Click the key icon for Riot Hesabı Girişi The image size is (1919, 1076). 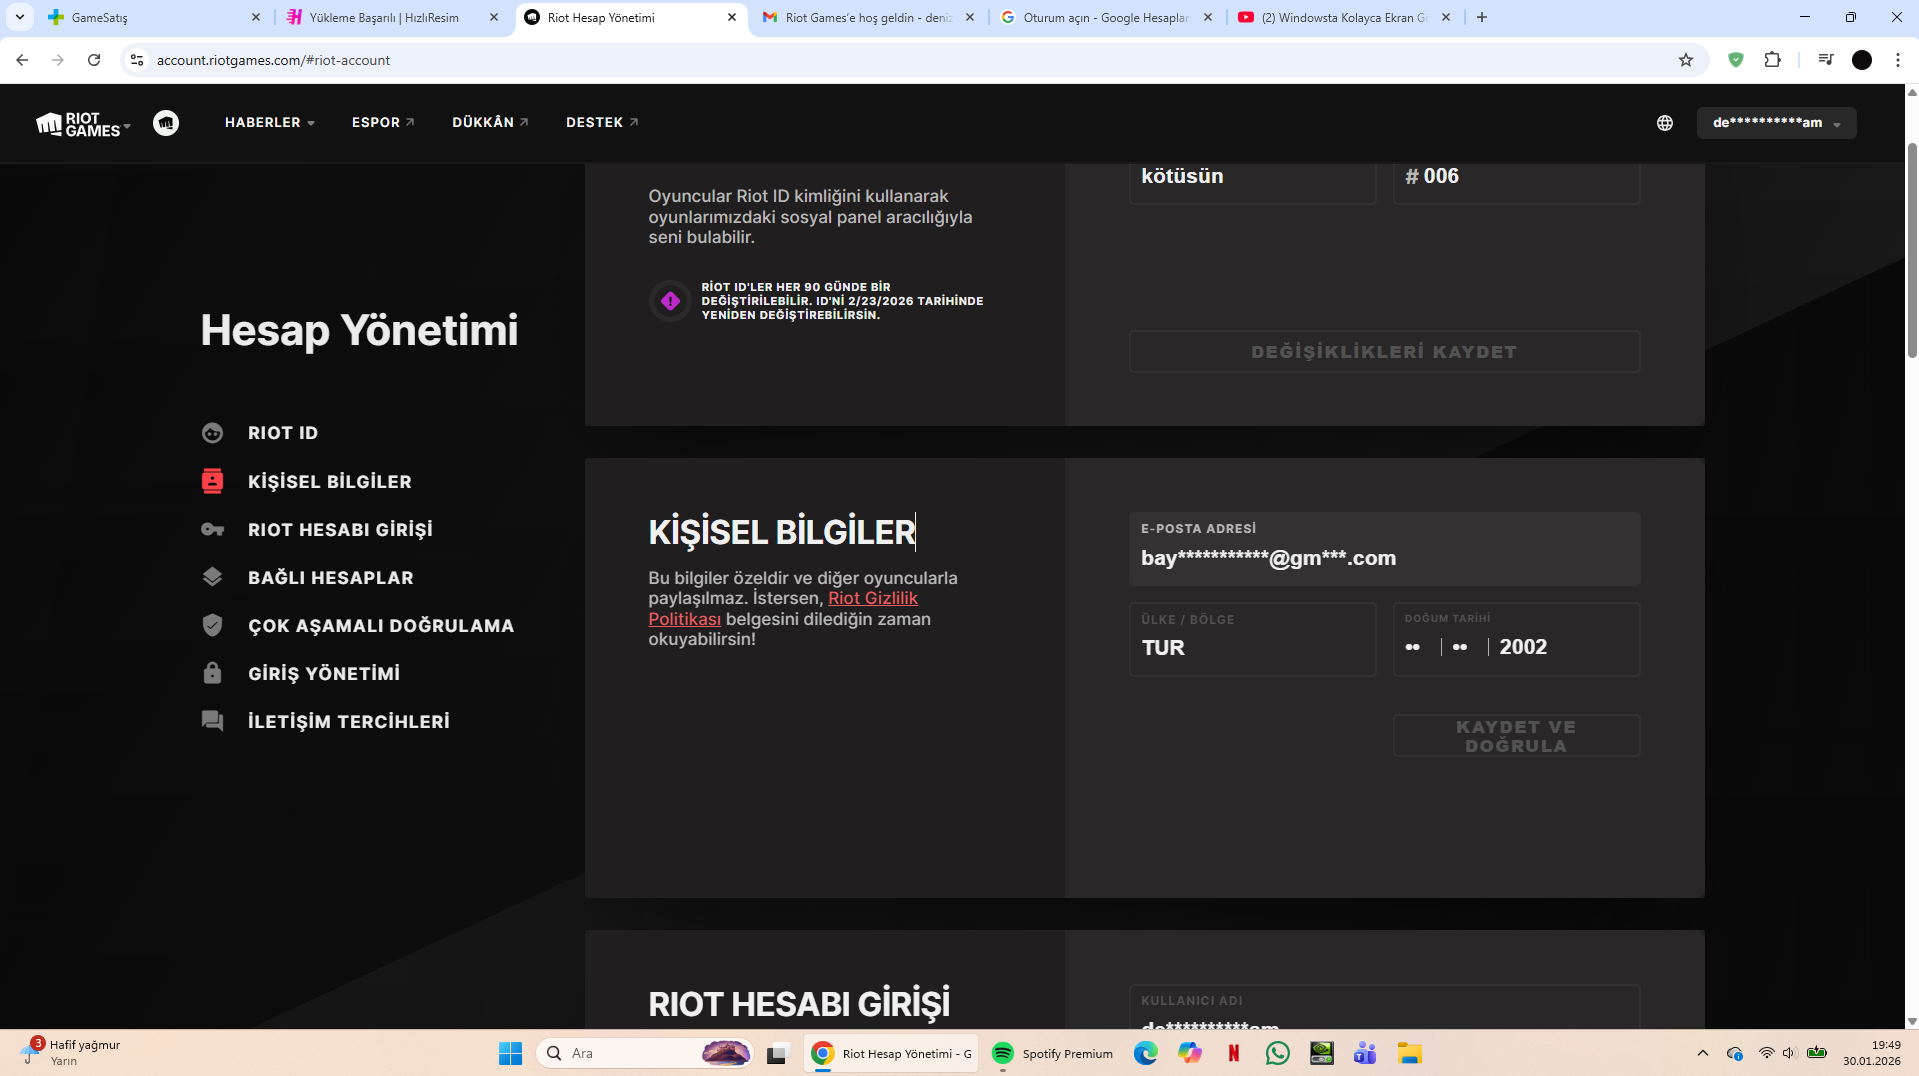212,529
